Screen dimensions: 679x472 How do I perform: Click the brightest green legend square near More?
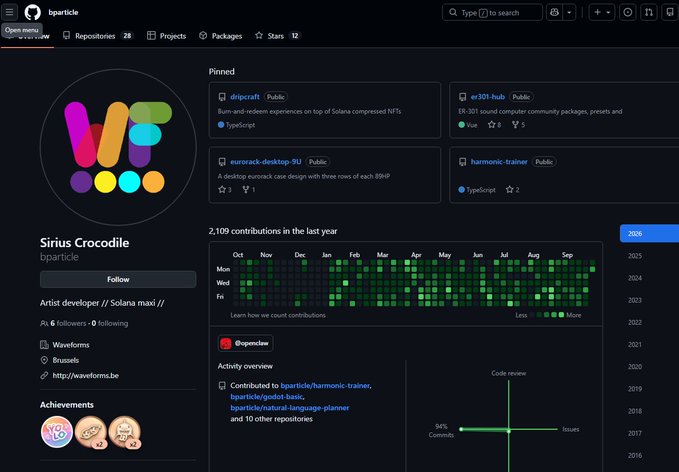[561, 315]
